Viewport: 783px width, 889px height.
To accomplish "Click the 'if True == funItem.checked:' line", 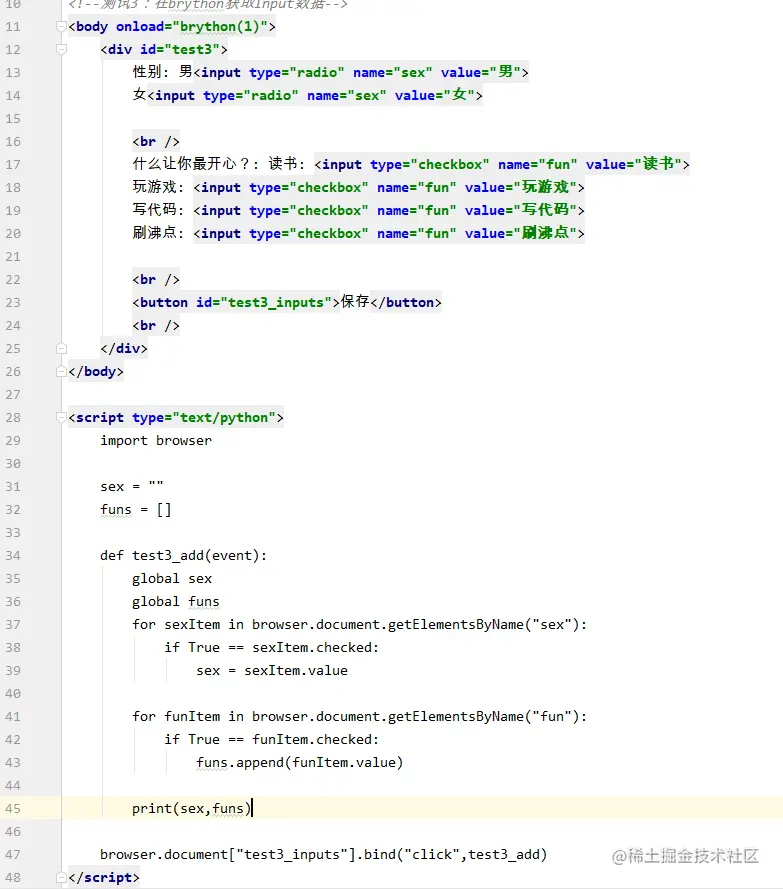I will click(x=272, y=739).
